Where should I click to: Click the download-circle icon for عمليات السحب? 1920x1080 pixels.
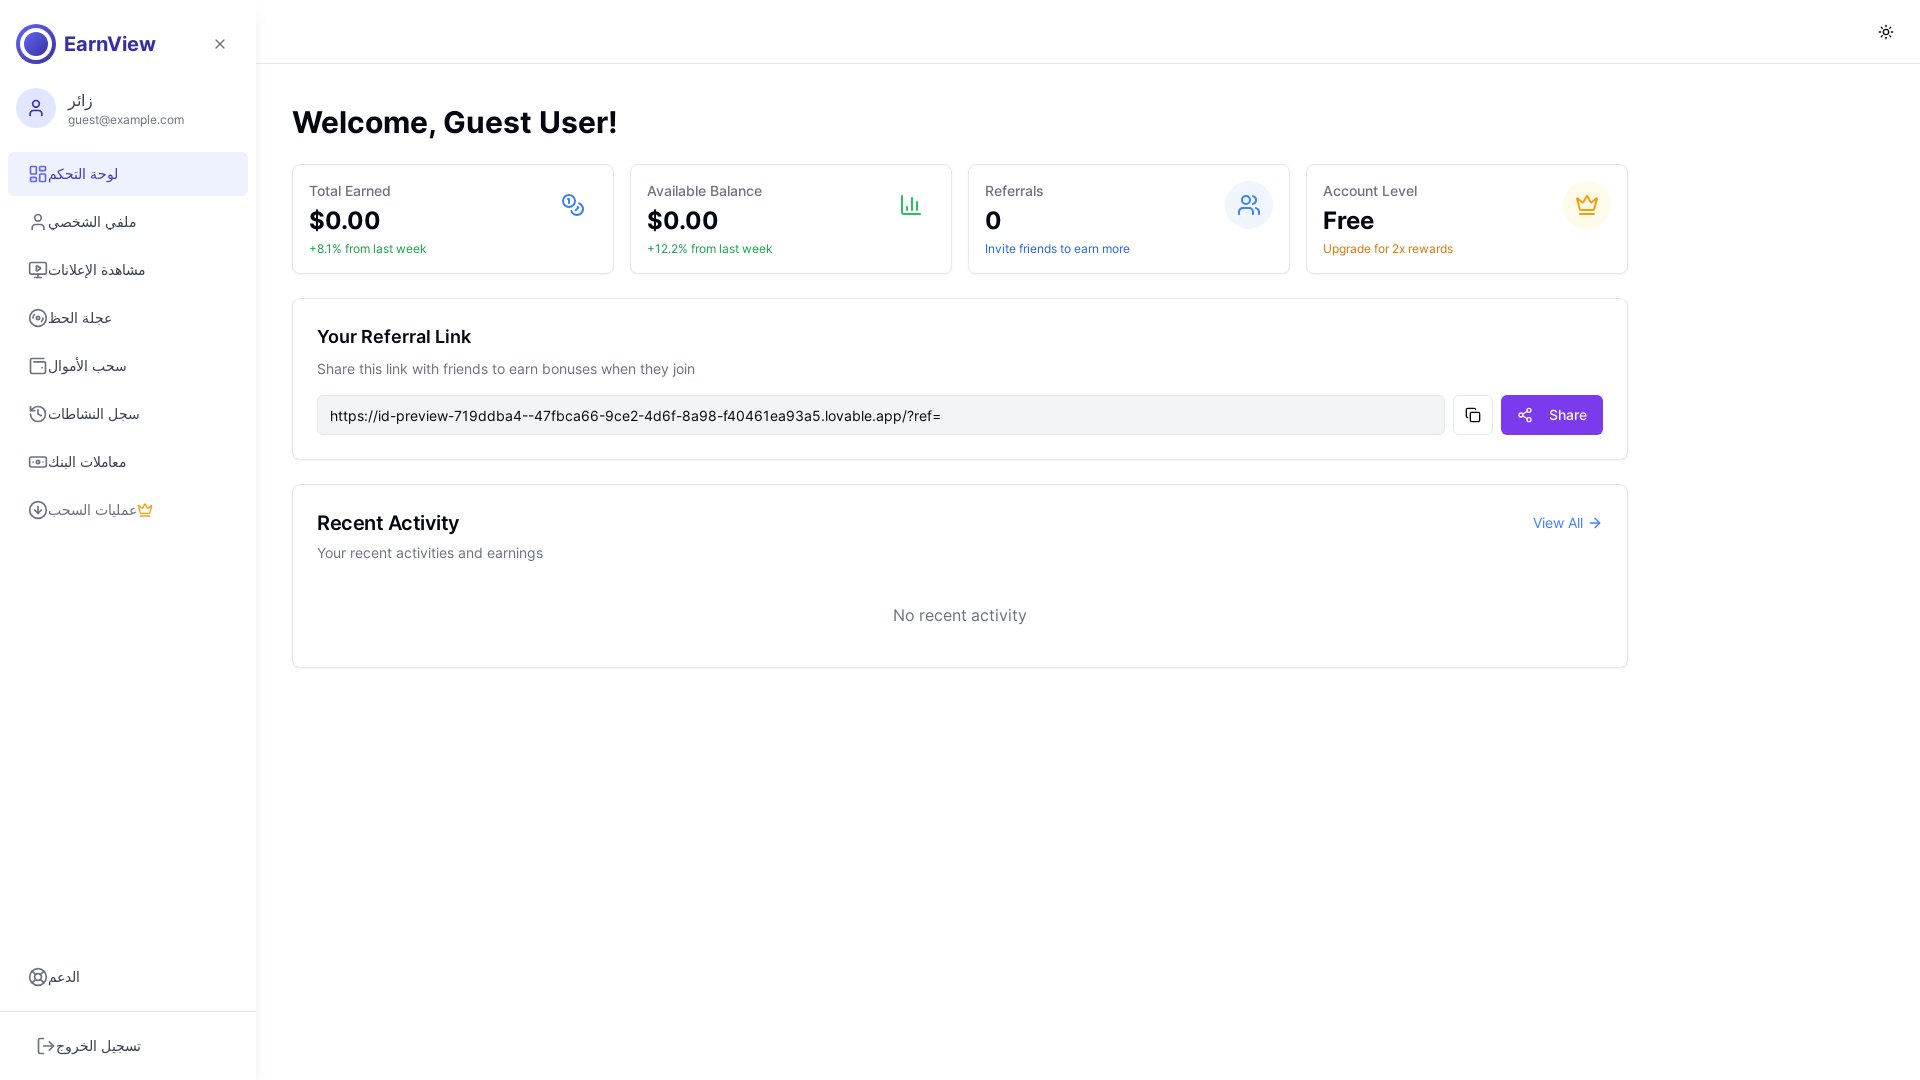[x=38, y=510]
